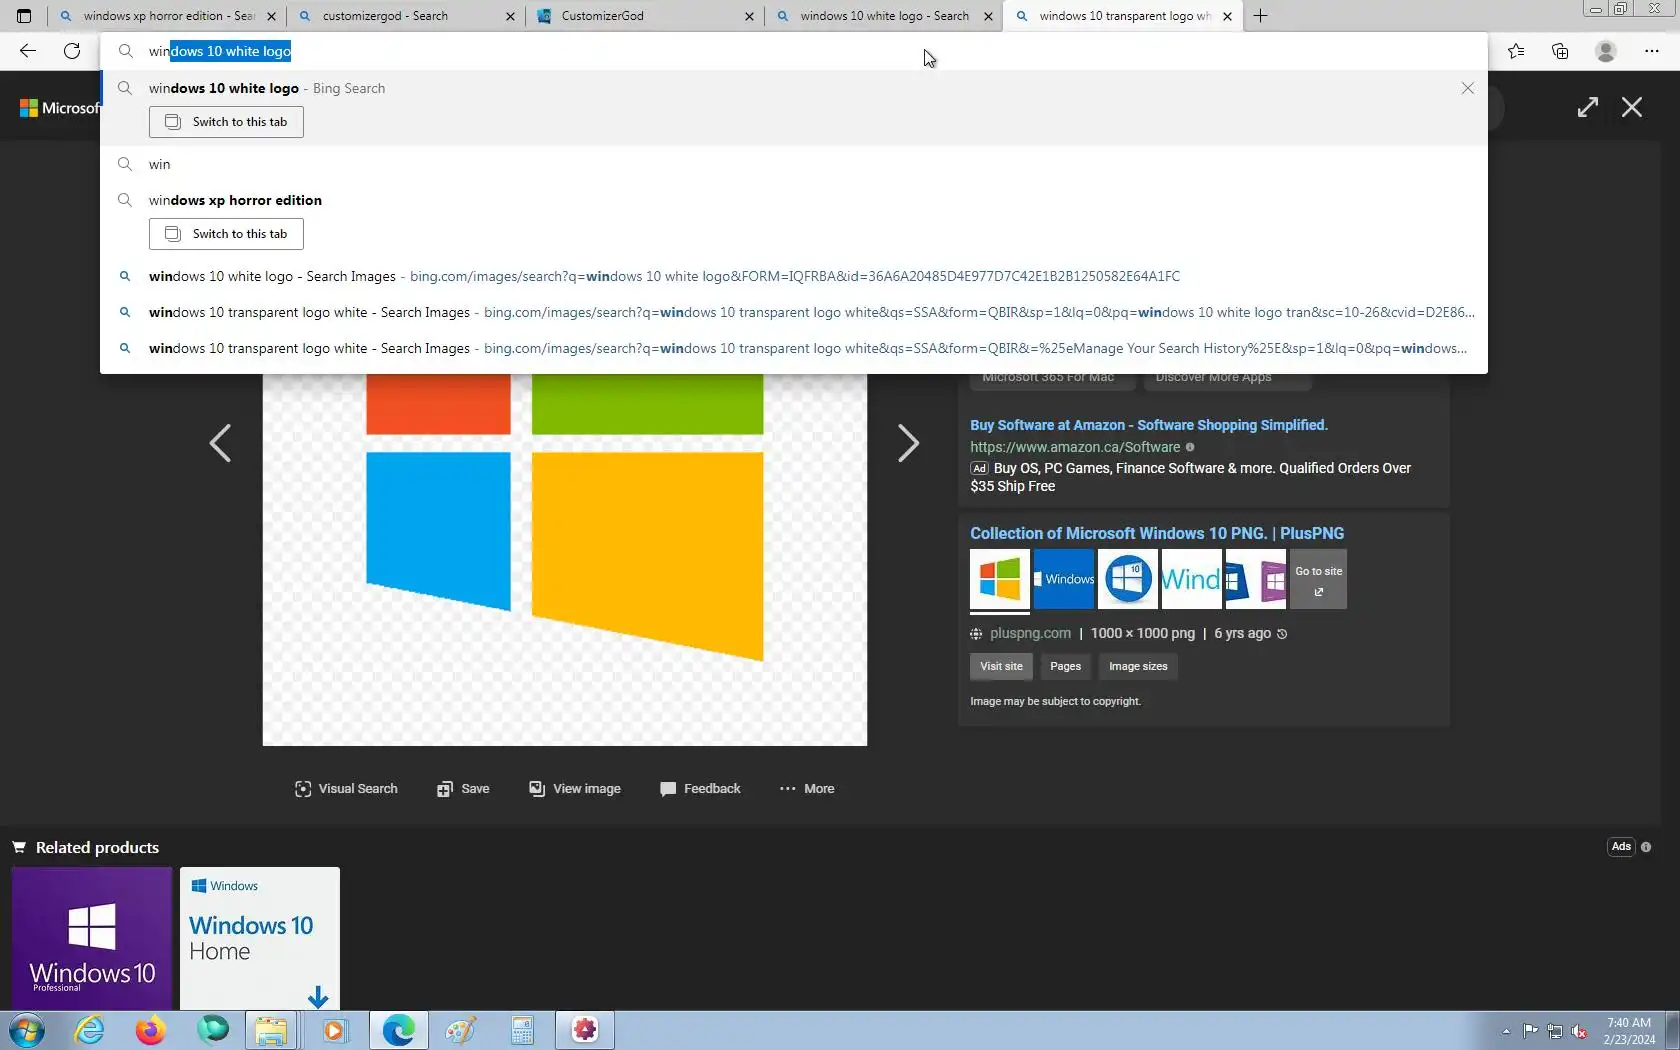Switch to the CustomizerGod browser tab
Image resolution: width=1680 pixels, height=1050 pixels.
point(644,16)
